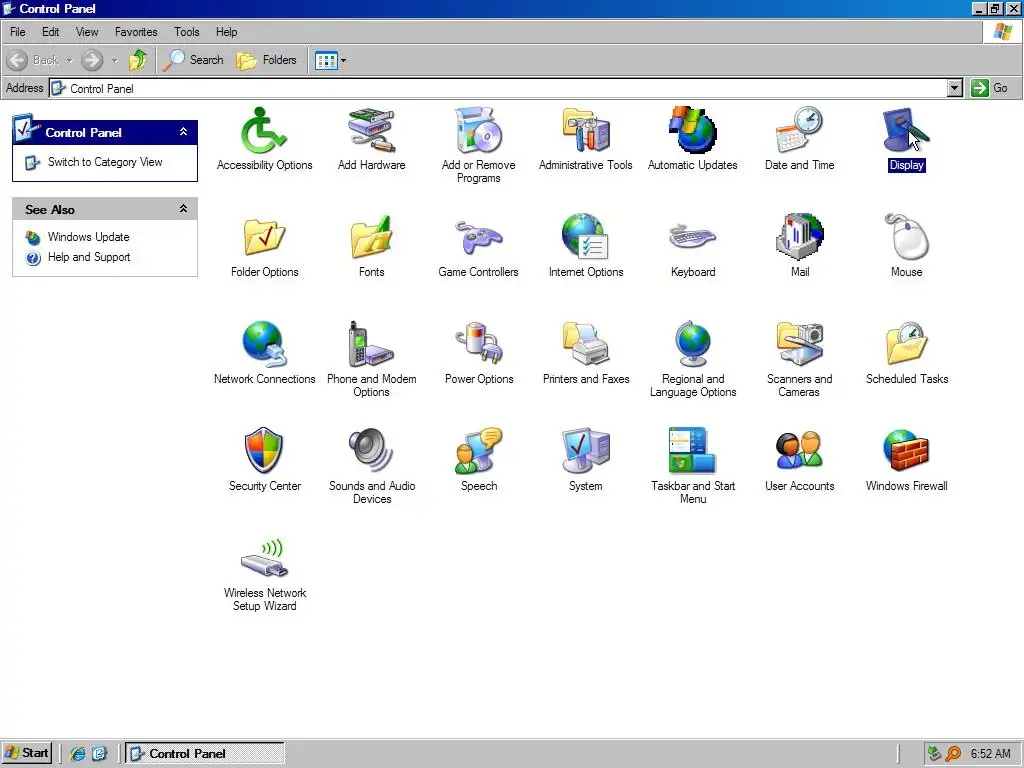
Task: Open Scheduled Tasks
Action: tap(906, 344)
